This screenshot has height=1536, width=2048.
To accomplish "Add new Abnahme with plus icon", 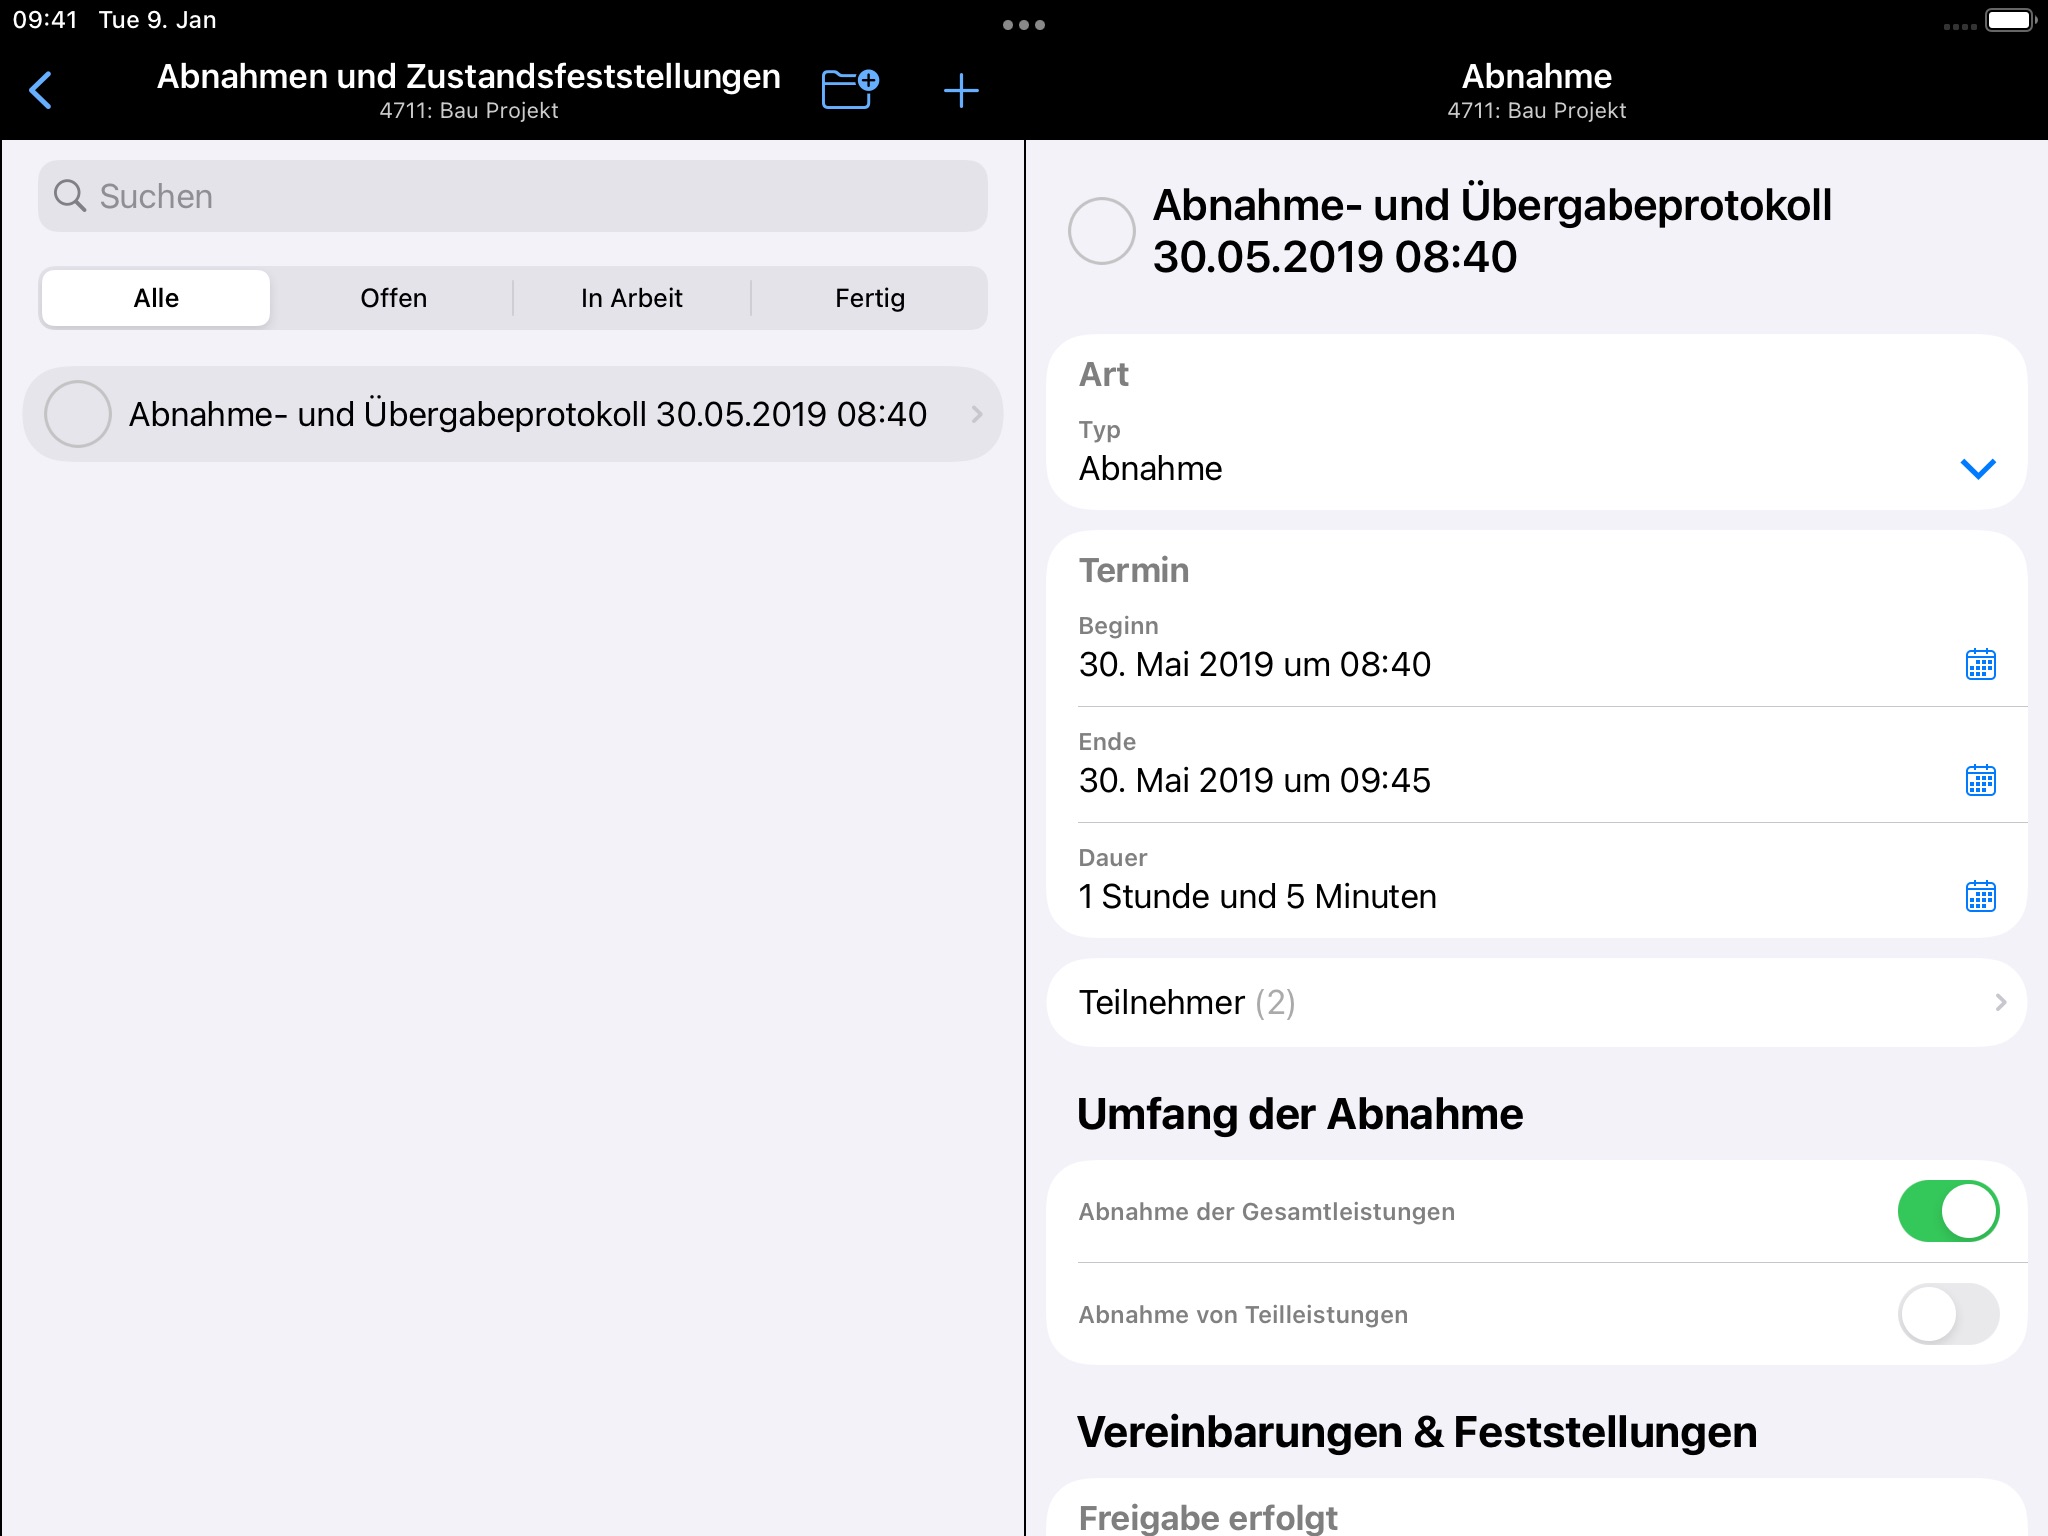I will point(961,91).
